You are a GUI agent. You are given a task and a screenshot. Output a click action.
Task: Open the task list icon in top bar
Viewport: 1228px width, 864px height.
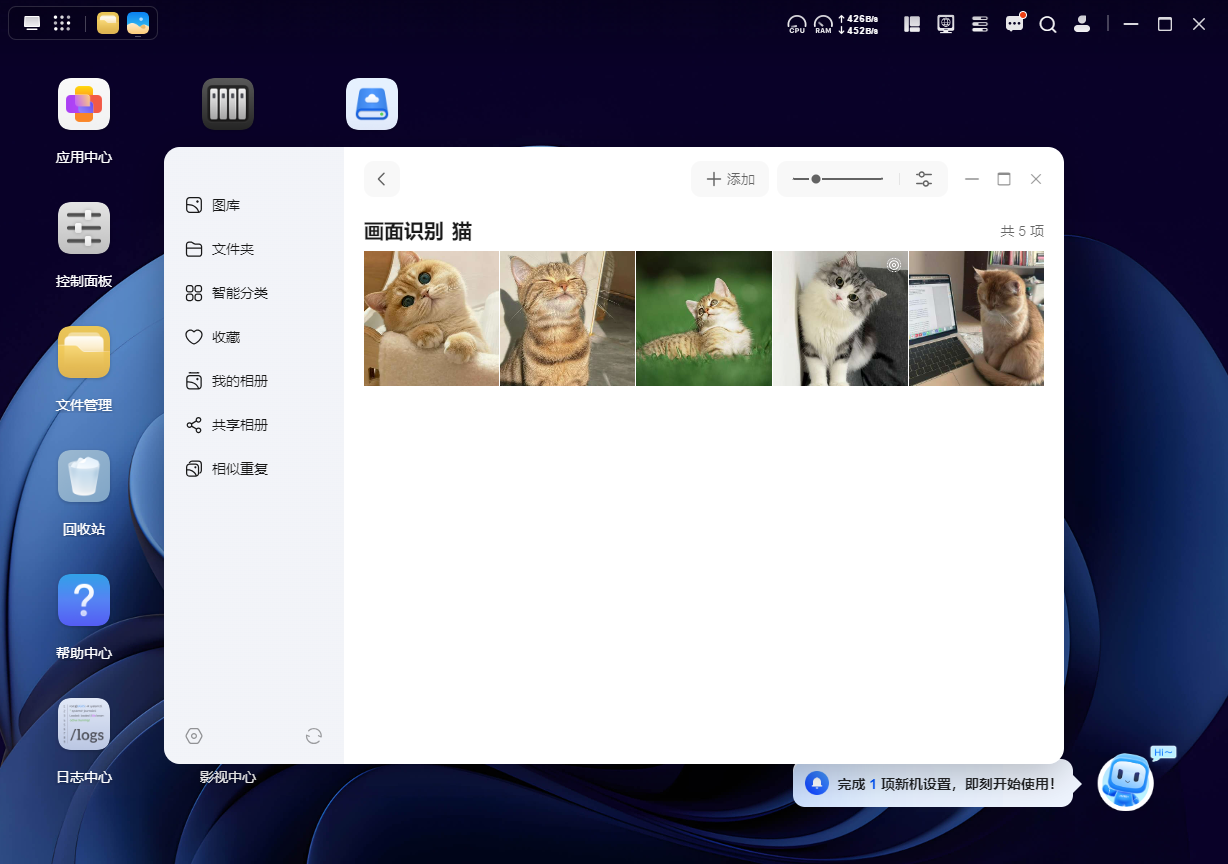980,24
